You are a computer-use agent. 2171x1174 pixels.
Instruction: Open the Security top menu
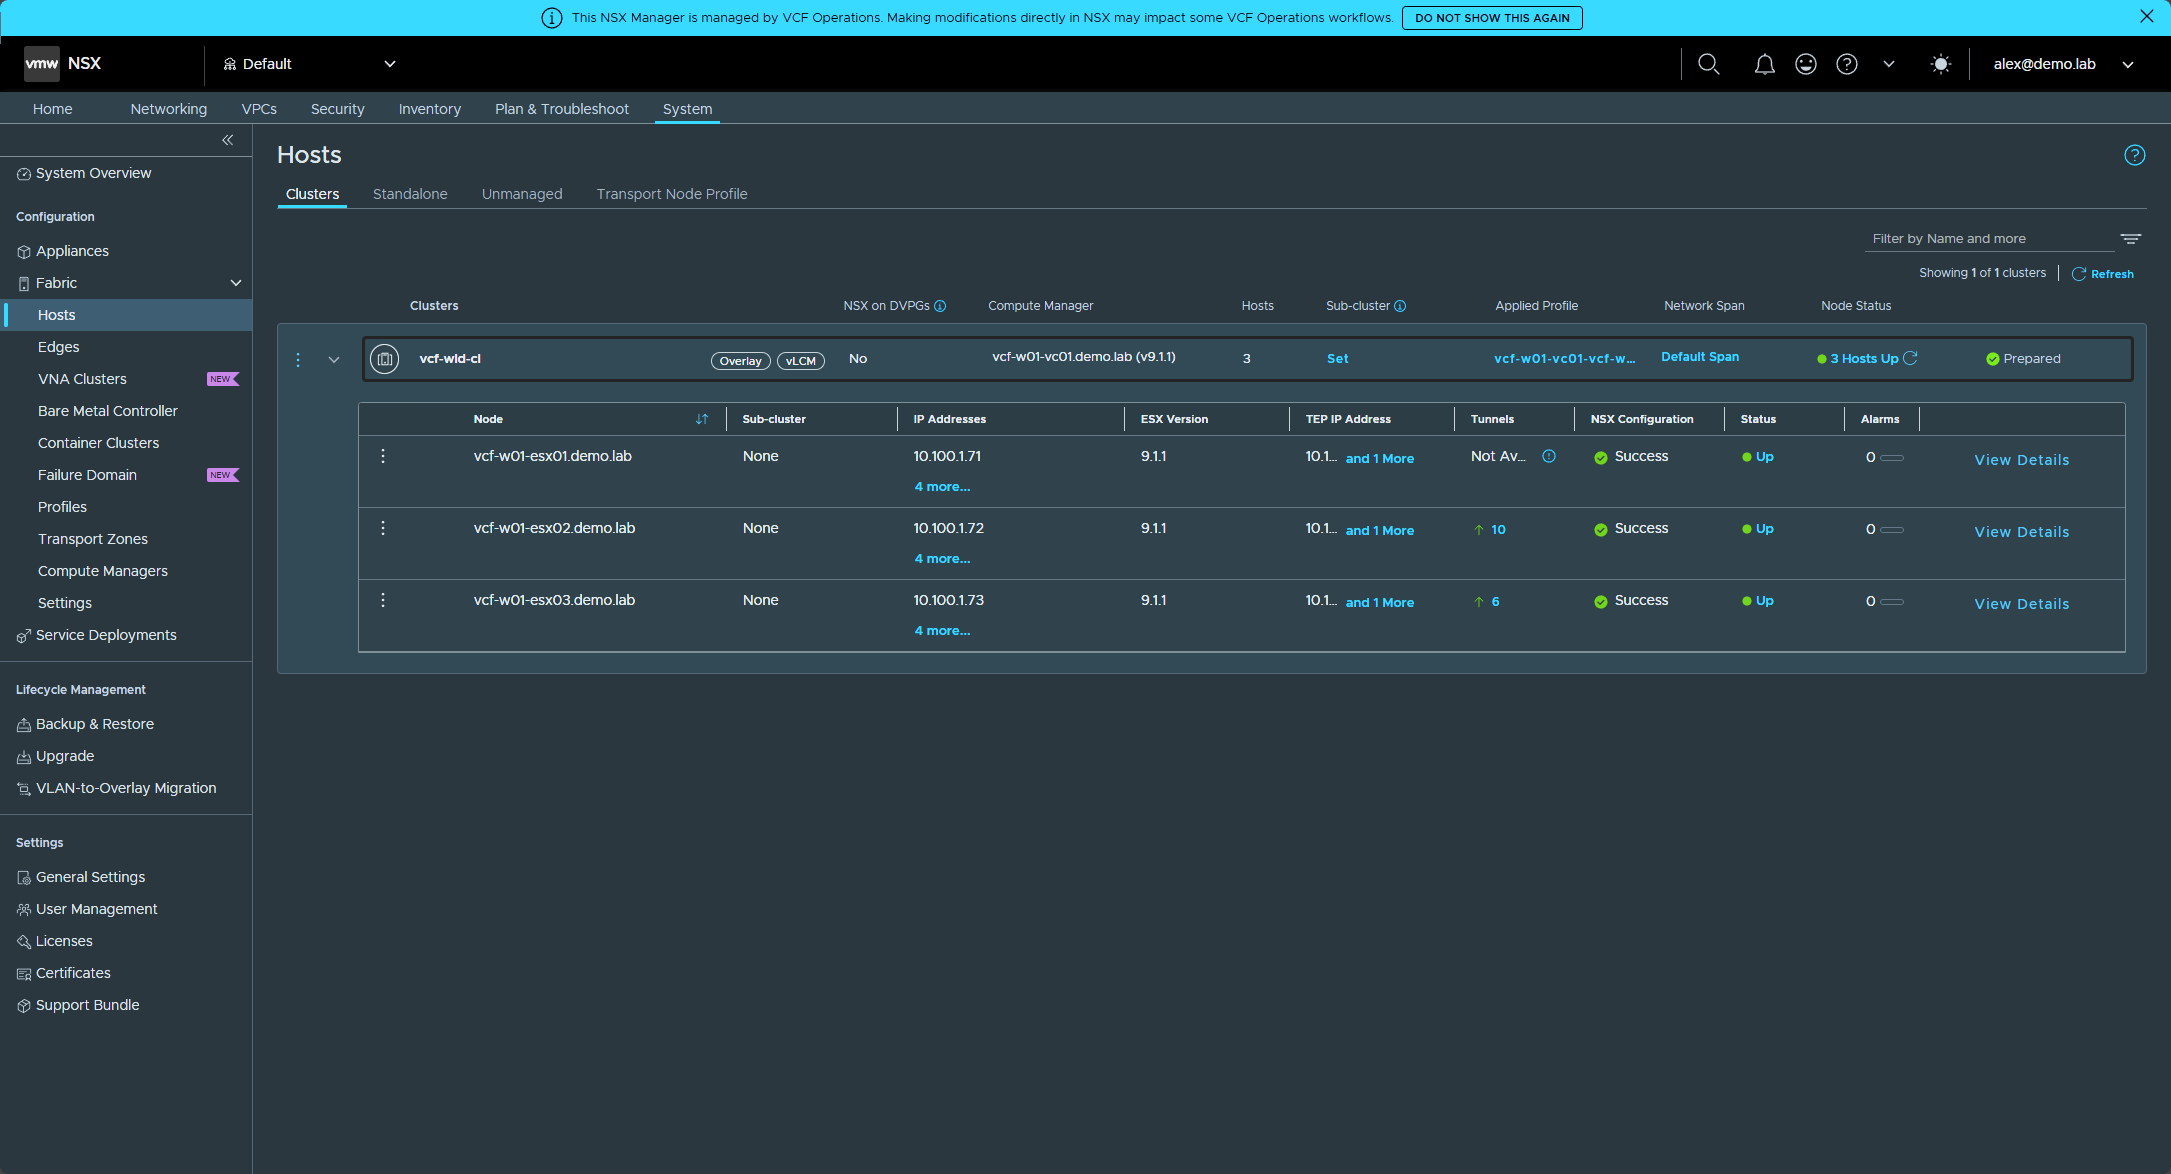[338, 109]
